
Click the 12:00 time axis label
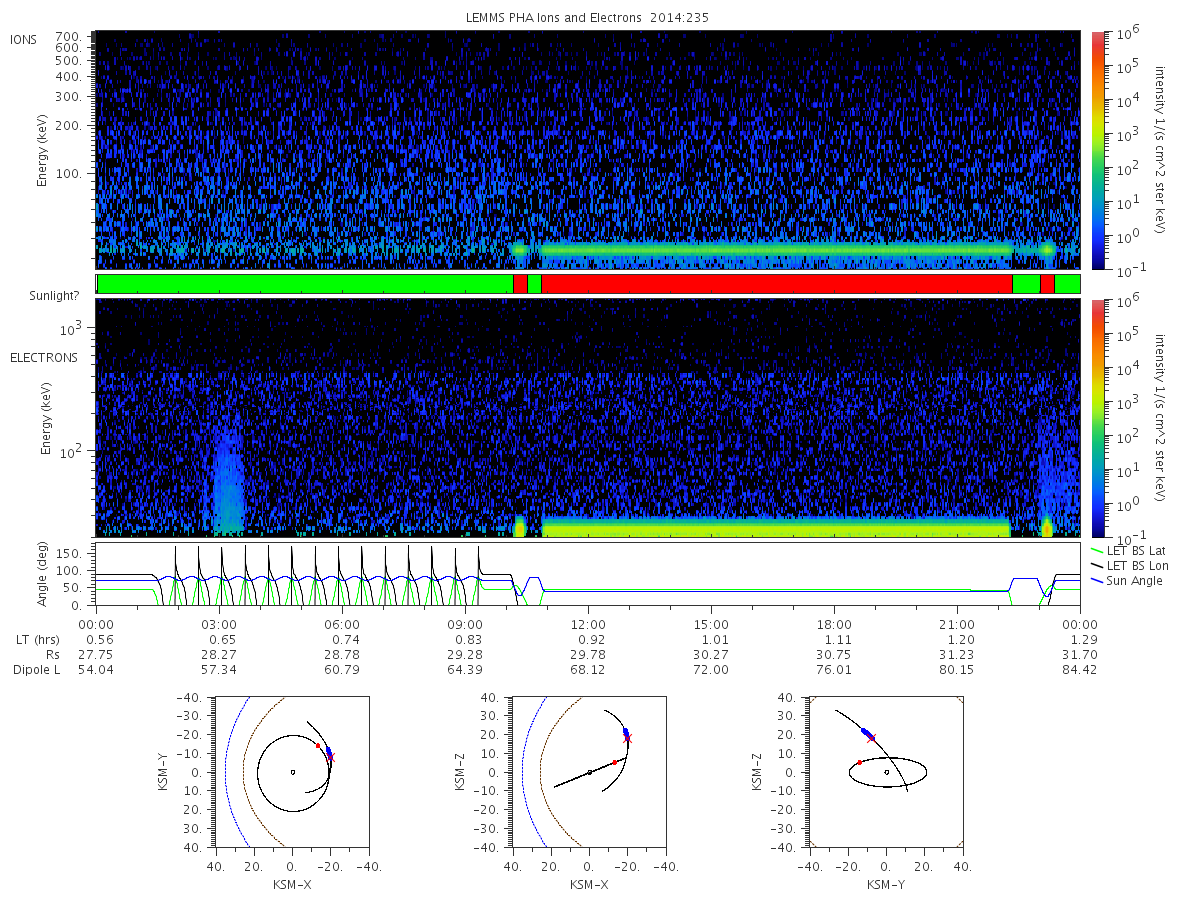click(x=588, y=623)
